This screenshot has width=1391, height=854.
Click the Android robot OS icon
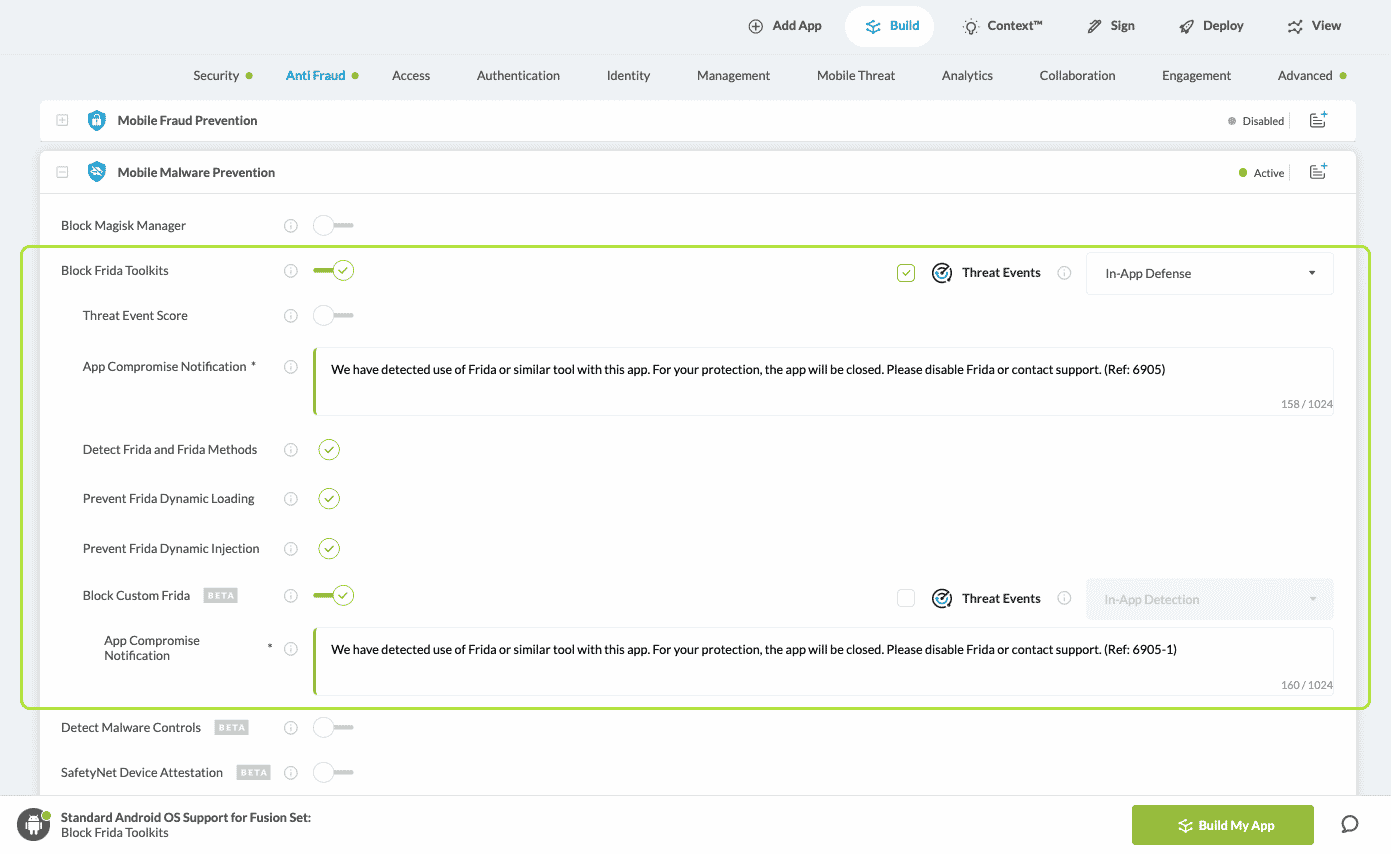[x=34, y=824]
